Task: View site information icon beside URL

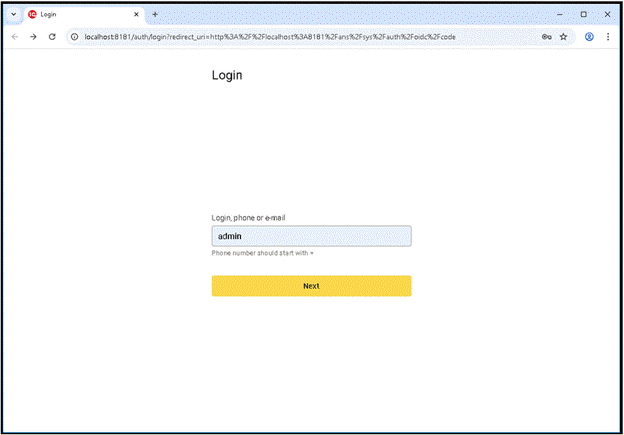Action: pos(74,37)
